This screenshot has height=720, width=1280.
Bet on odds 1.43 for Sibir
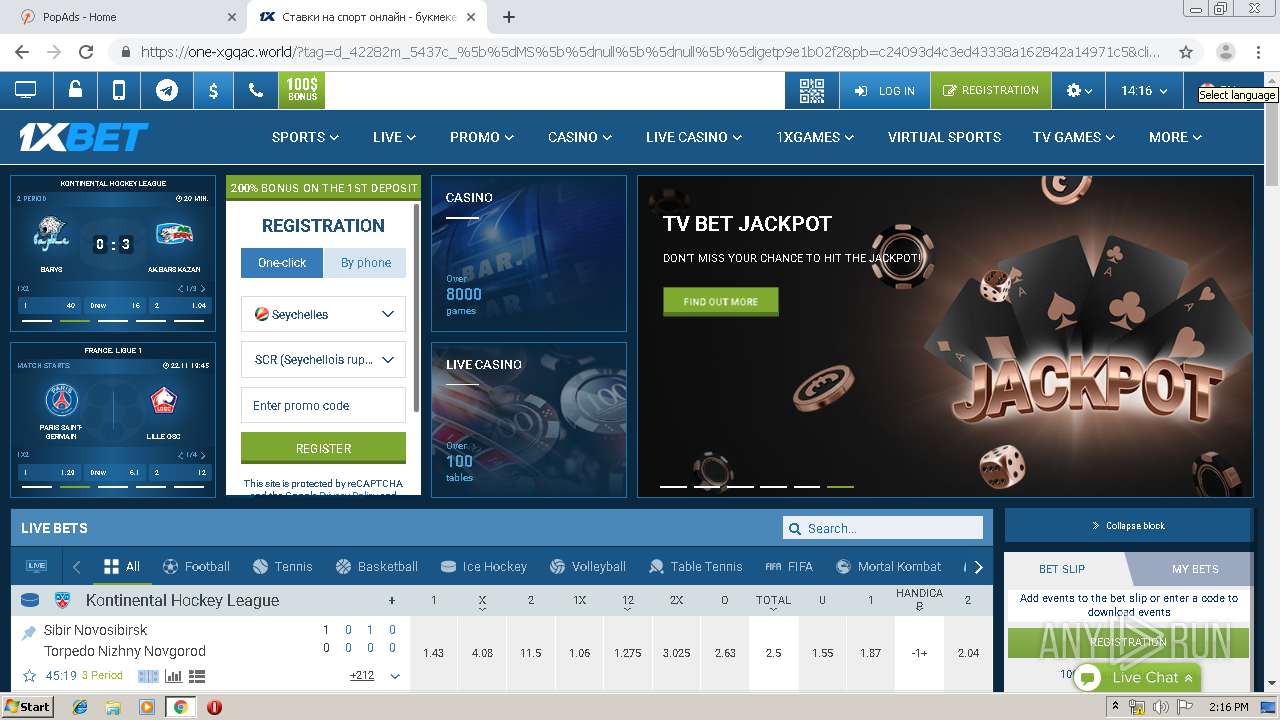[433, 653]
